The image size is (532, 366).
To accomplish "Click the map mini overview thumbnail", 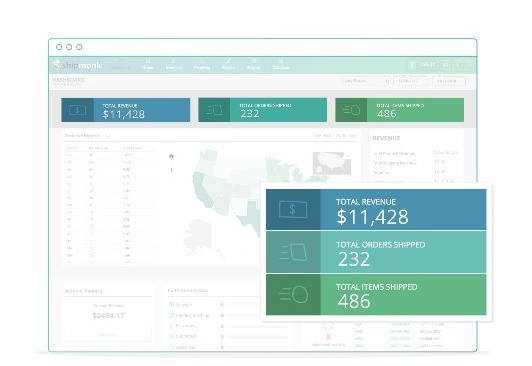I will pyautogui.click(x=332, y=163).
